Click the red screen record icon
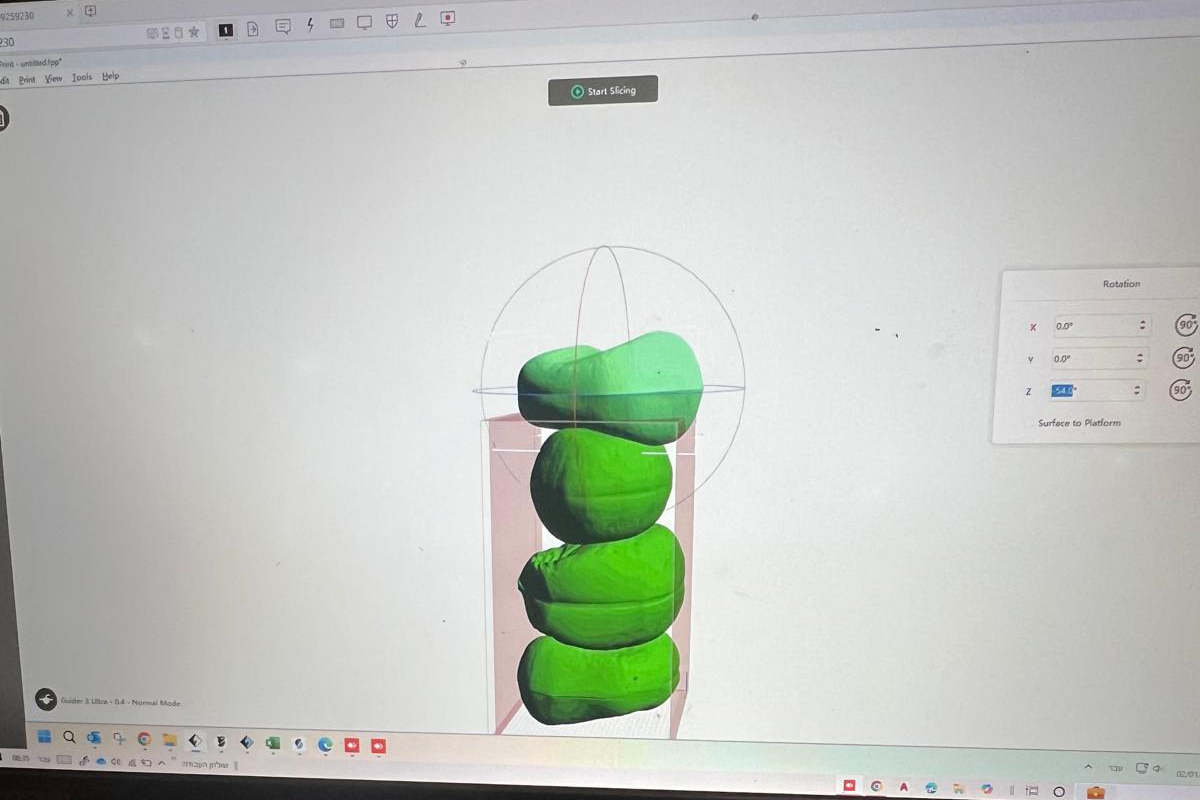This screenshot has width=1200, height=800. (x=447, y=18)
